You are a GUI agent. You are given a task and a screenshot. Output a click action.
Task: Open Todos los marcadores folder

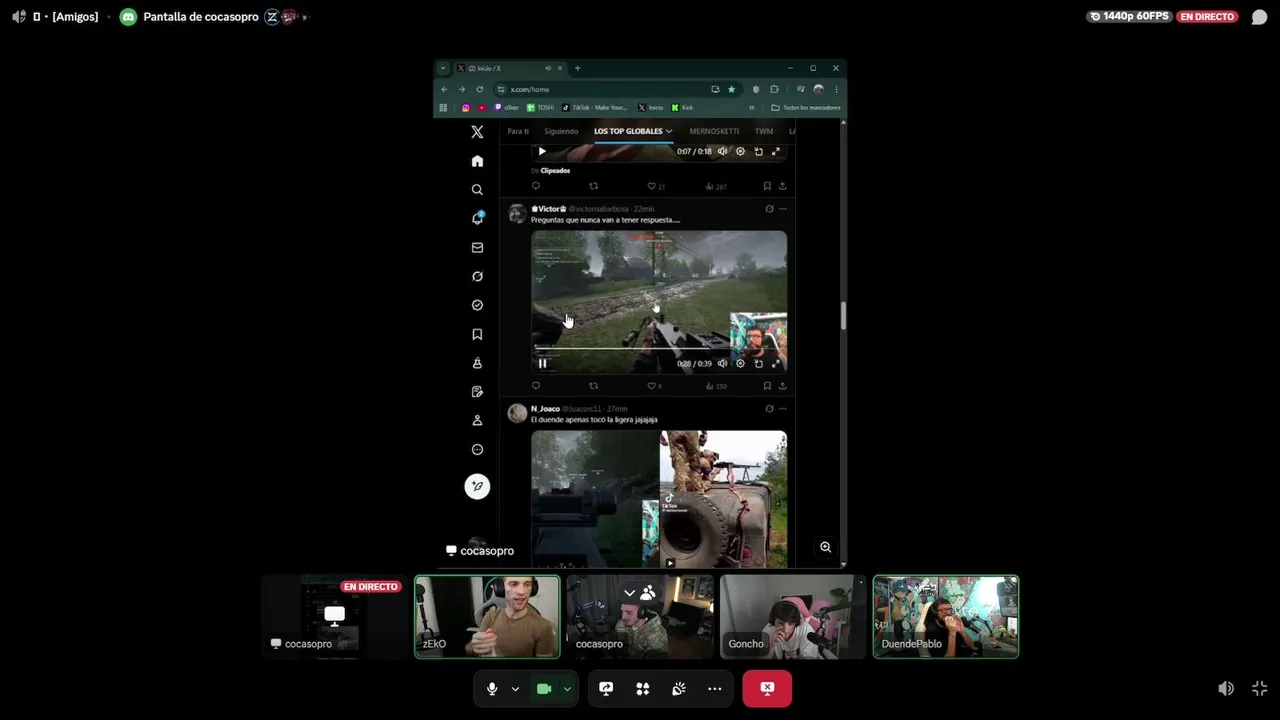coord(806,107)
